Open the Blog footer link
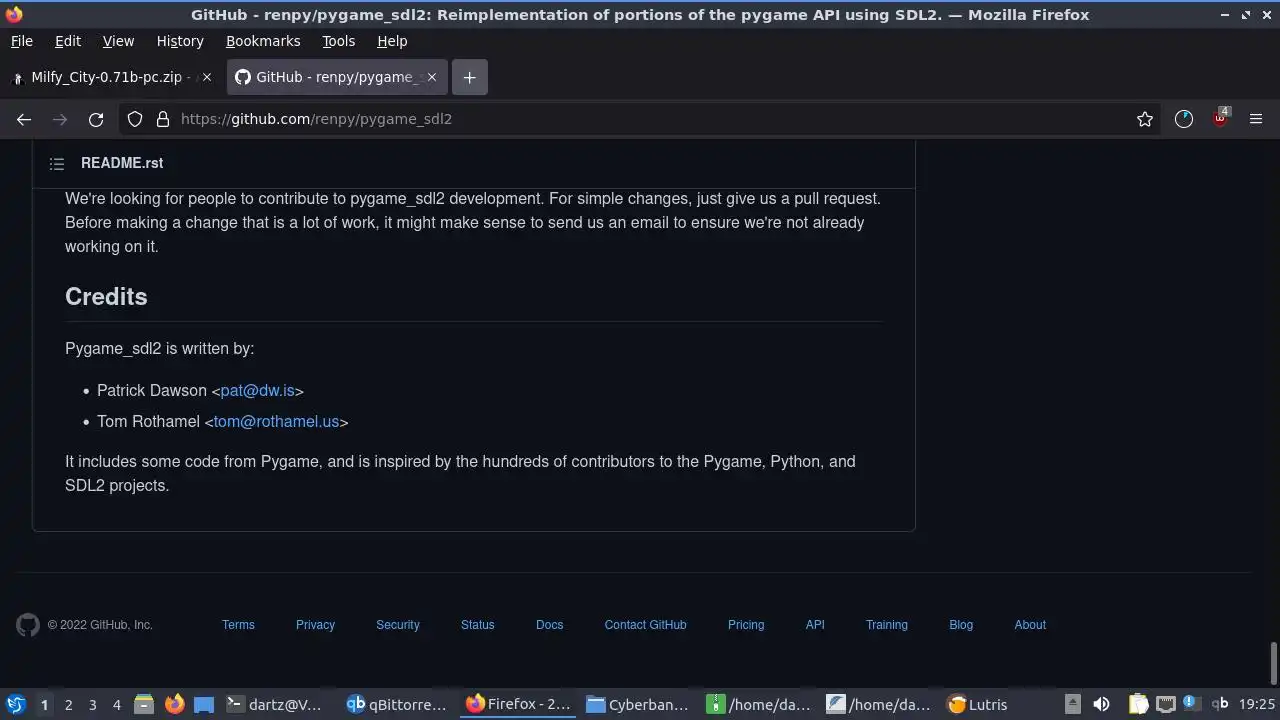 [961, 625]
